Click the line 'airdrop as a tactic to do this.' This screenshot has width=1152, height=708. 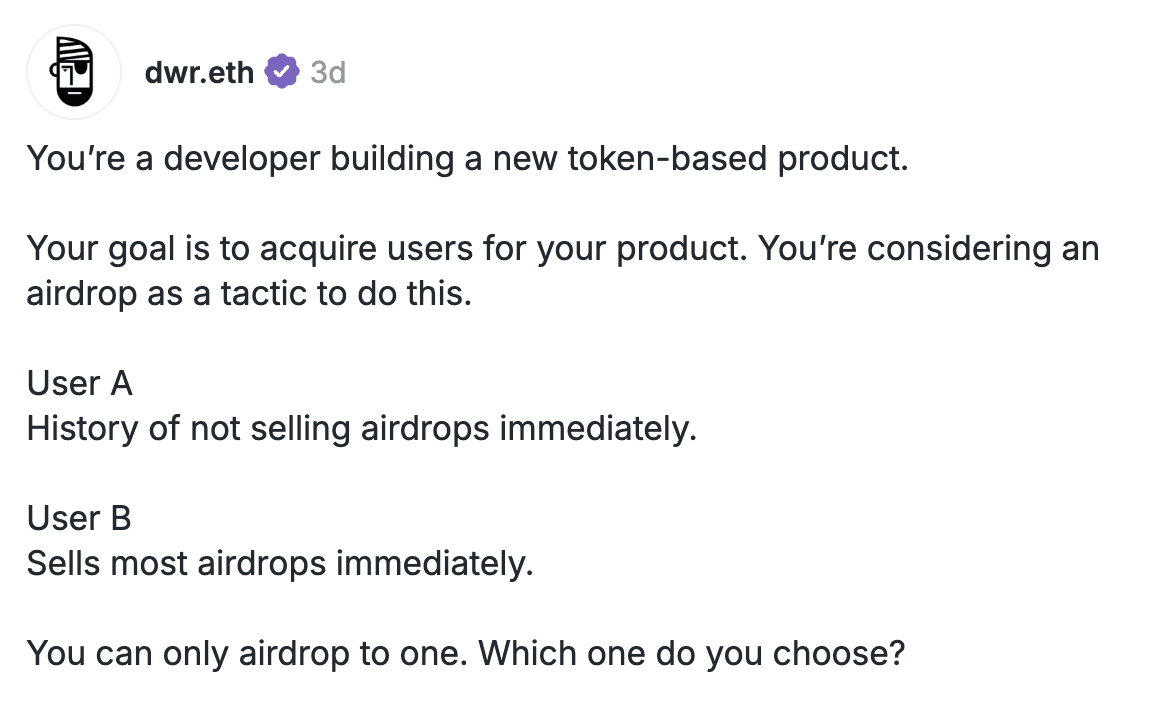pyautogui.click(x=249, y=294)
